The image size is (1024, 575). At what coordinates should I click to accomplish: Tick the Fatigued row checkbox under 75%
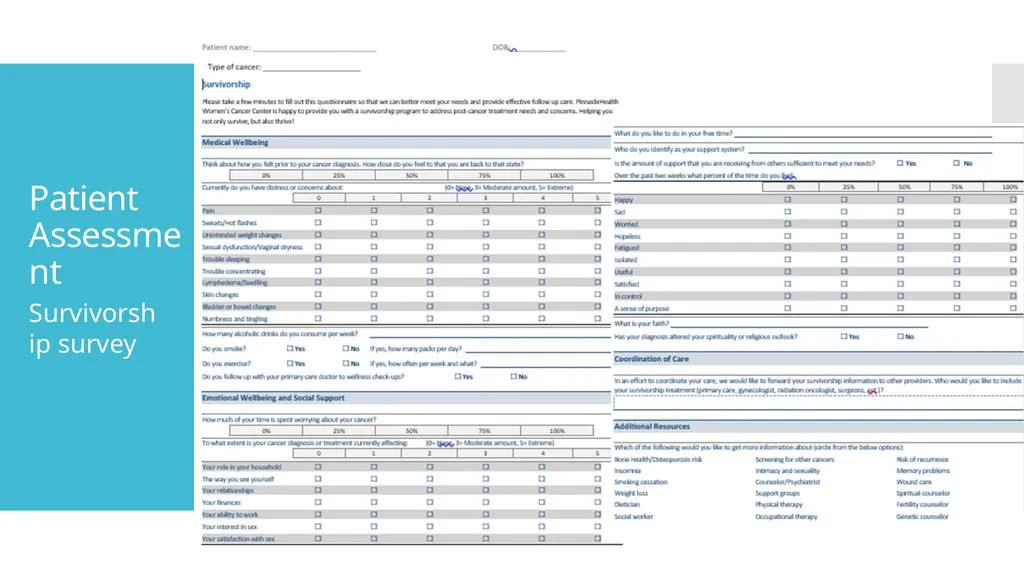pyautogui.click(x=957, y=248)
